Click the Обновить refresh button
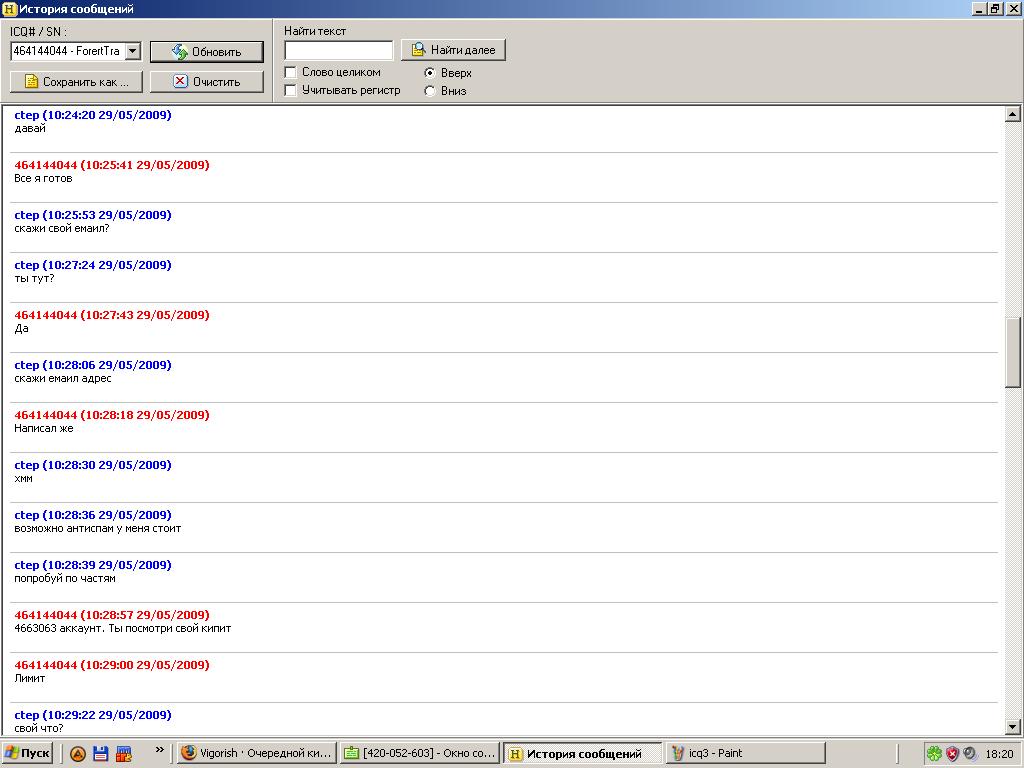Image resolution: width=1024 pixels, height=768 pixels. [x=207, y=52]
